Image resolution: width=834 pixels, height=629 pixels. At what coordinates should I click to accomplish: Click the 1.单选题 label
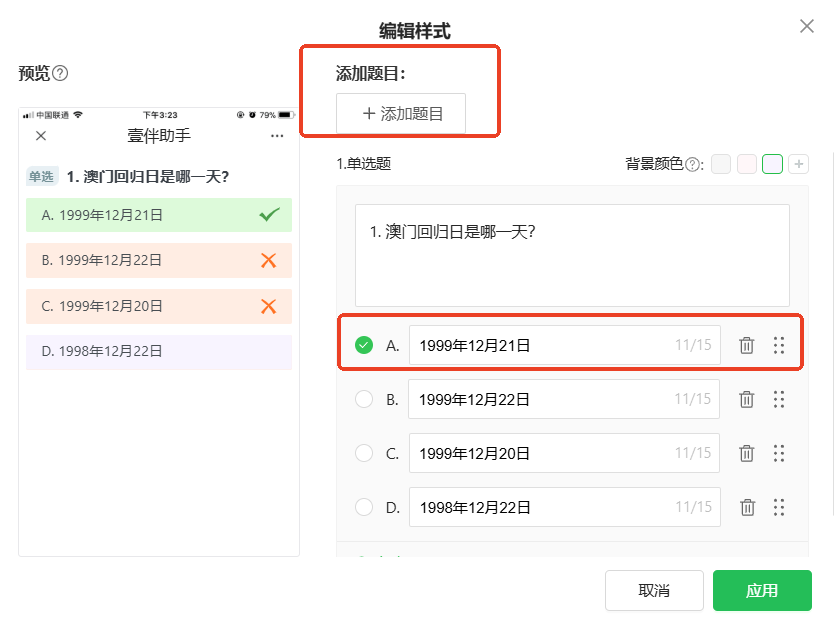pyautogui.click(x=364, y=164)
